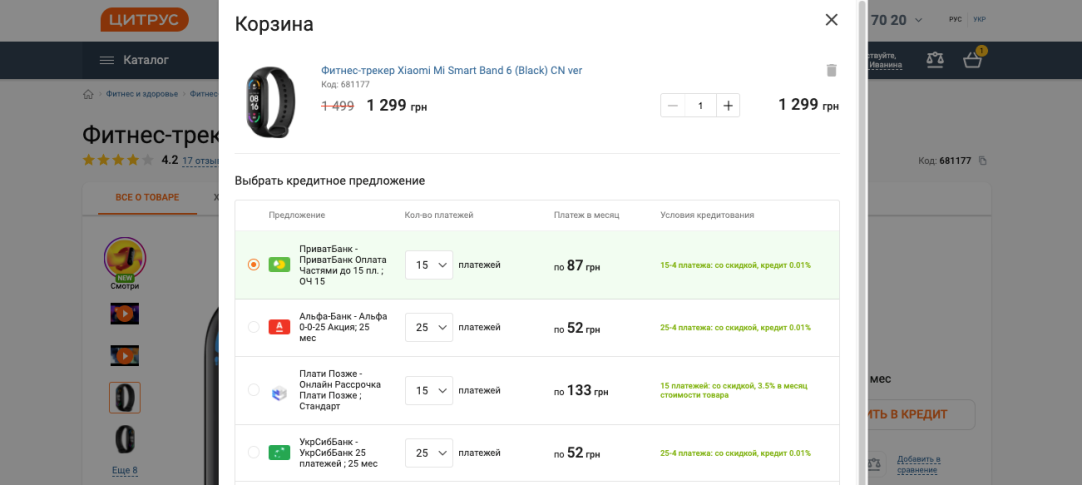Open Фитнес и здоровье breadcrumb link
The width and height of the screenshot is (1082, 485).
141,94
